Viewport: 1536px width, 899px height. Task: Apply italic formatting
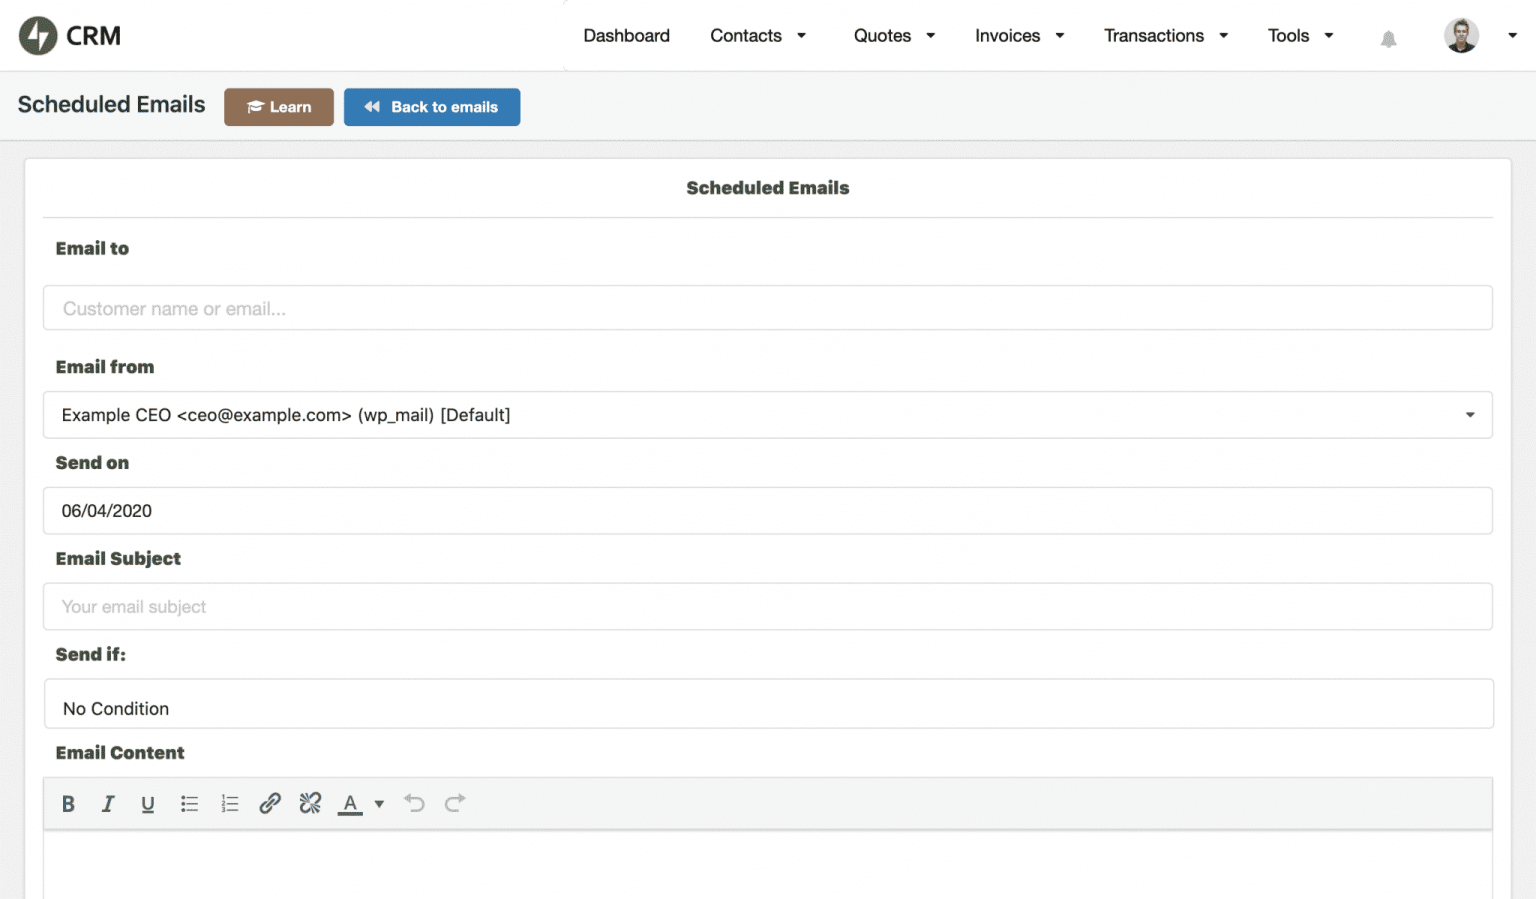pyautogui.click(x=108, y=803)
